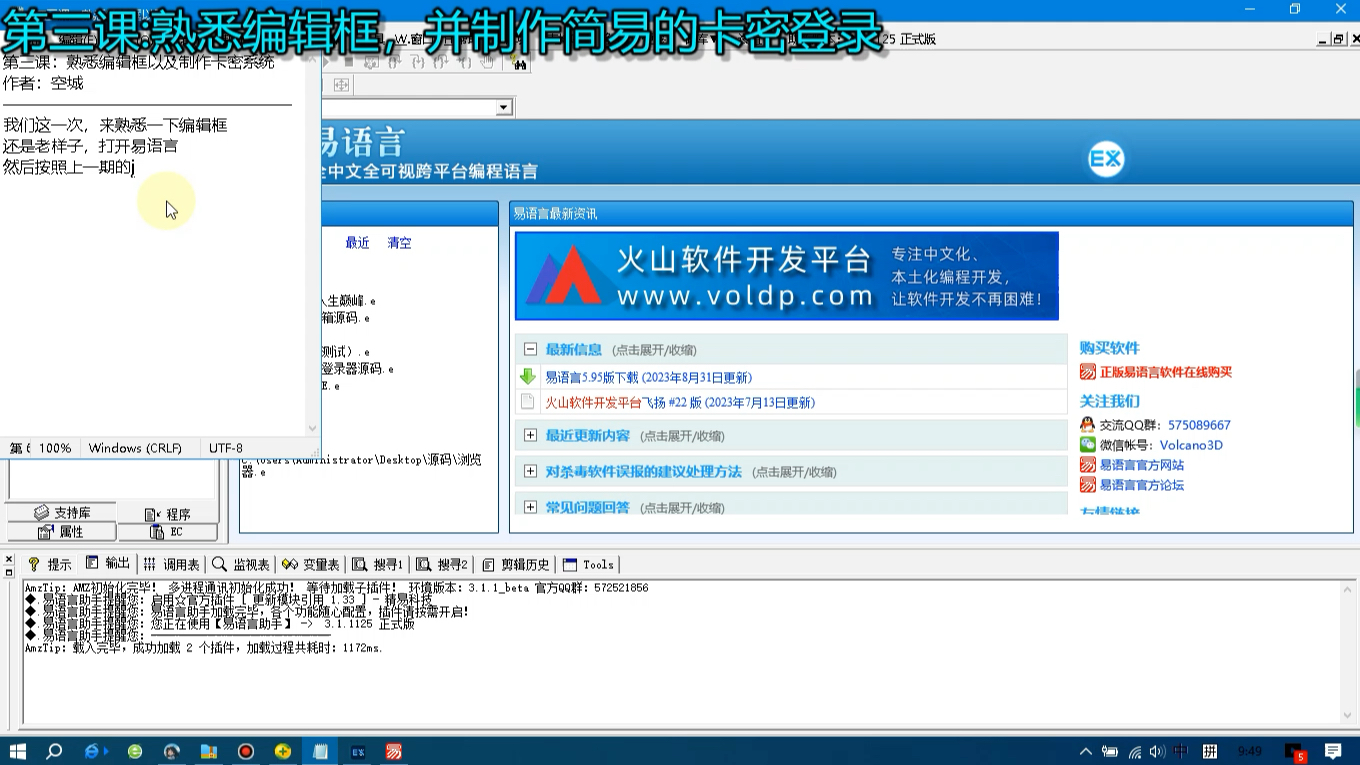
Task: Click the red screen recorder taskbar icon
Action: (246, 751)
